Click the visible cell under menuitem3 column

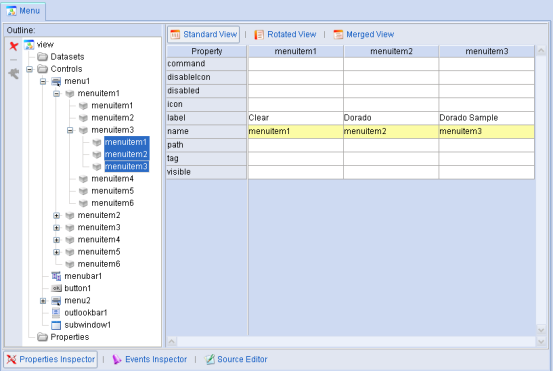pos(486,172)
